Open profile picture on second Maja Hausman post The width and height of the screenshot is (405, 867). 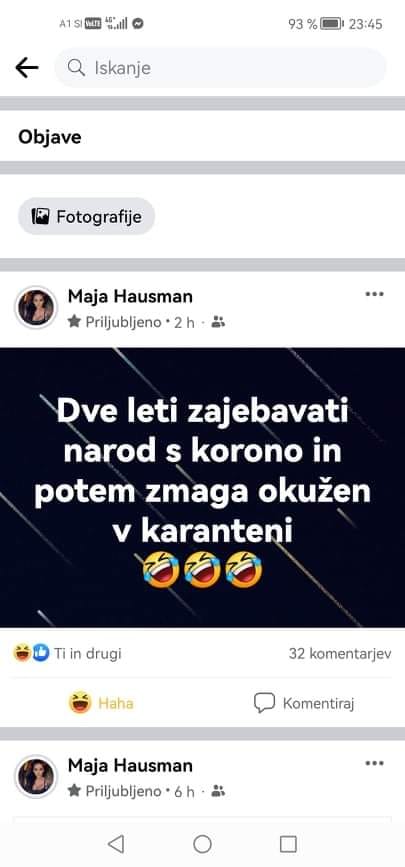click(x=36, y=777)
